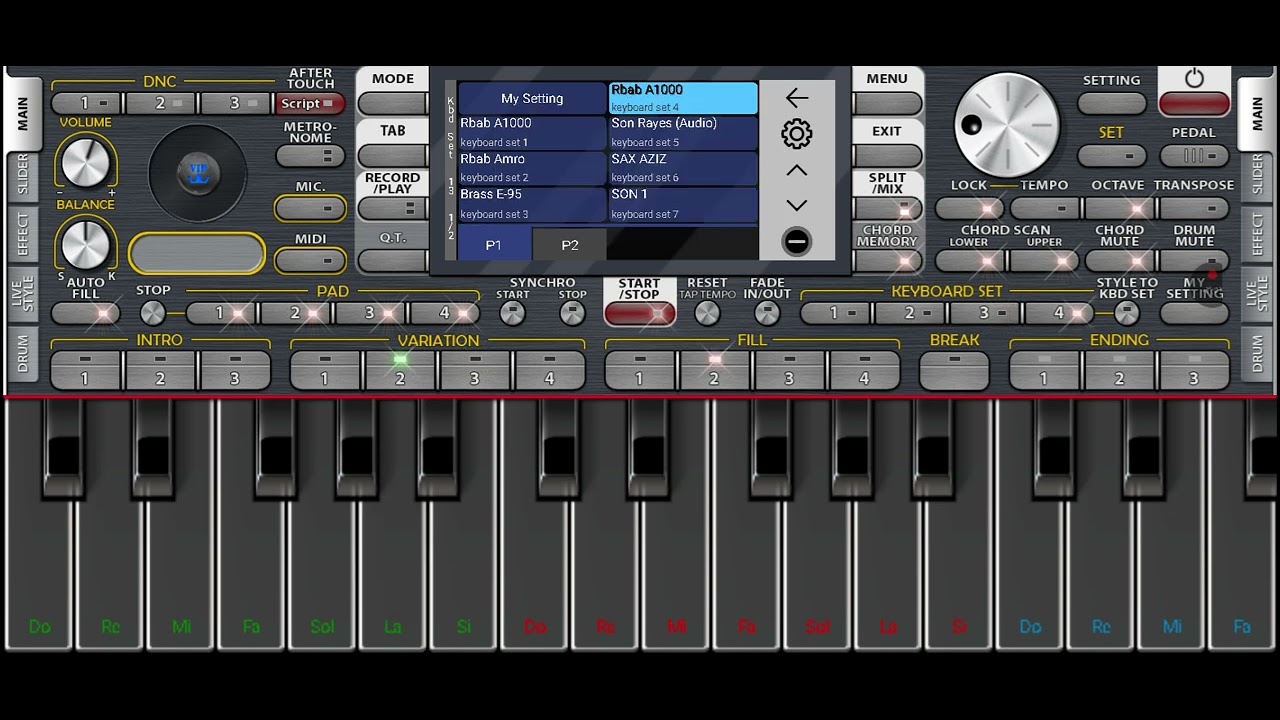Toggle DNC button 3

pyautogui.click(x=236, y=103)
